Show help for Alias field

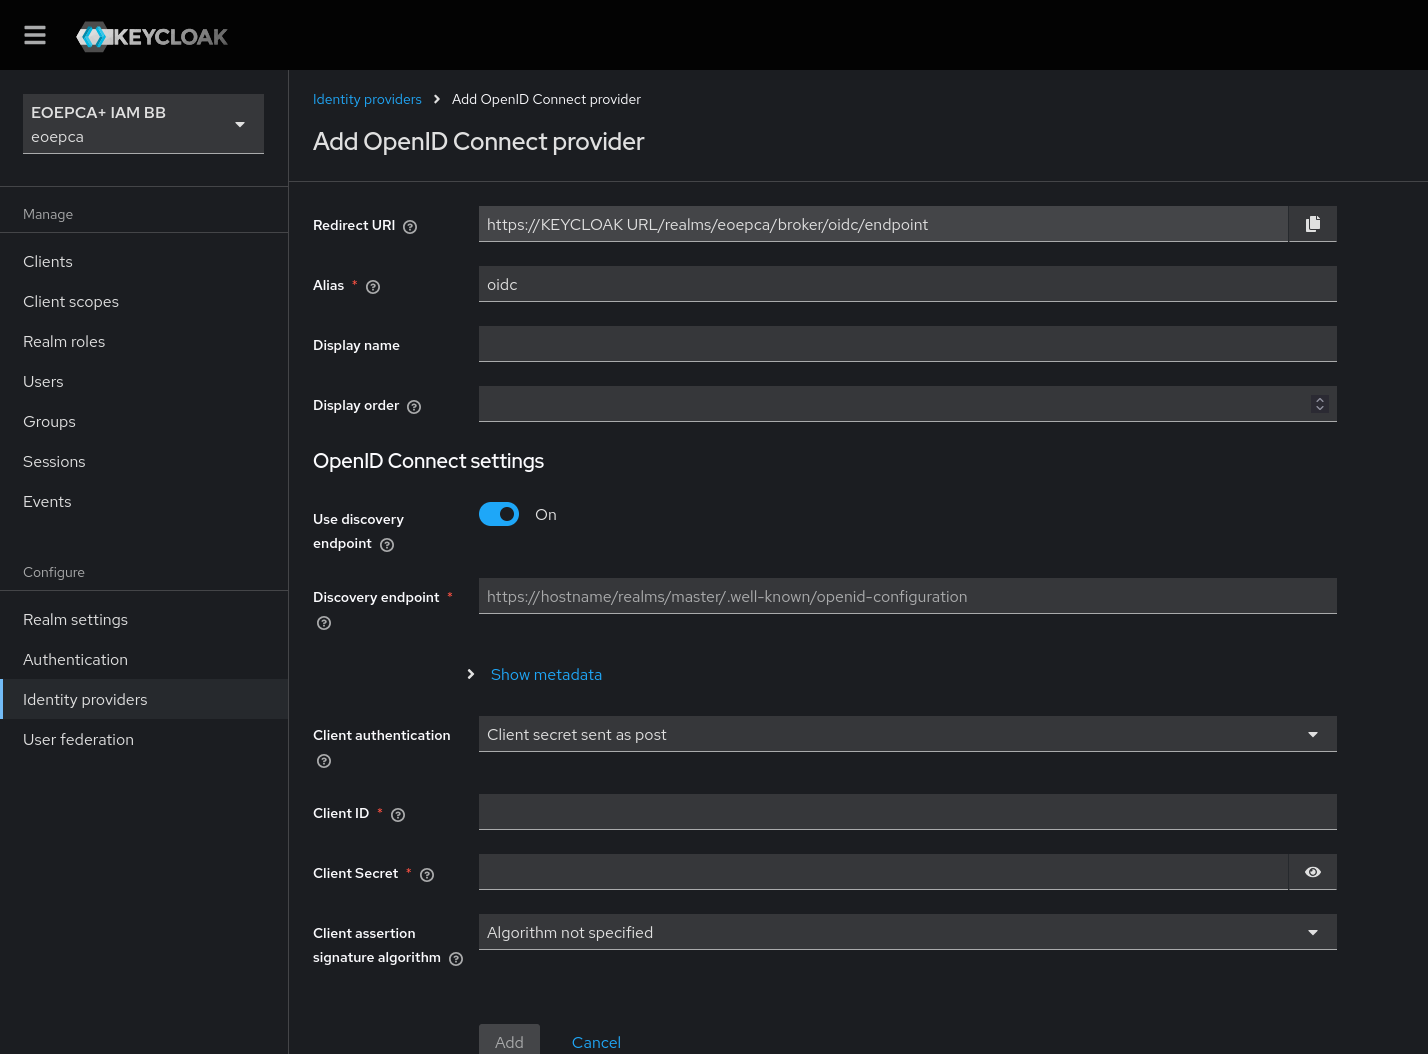click(373, 287)
